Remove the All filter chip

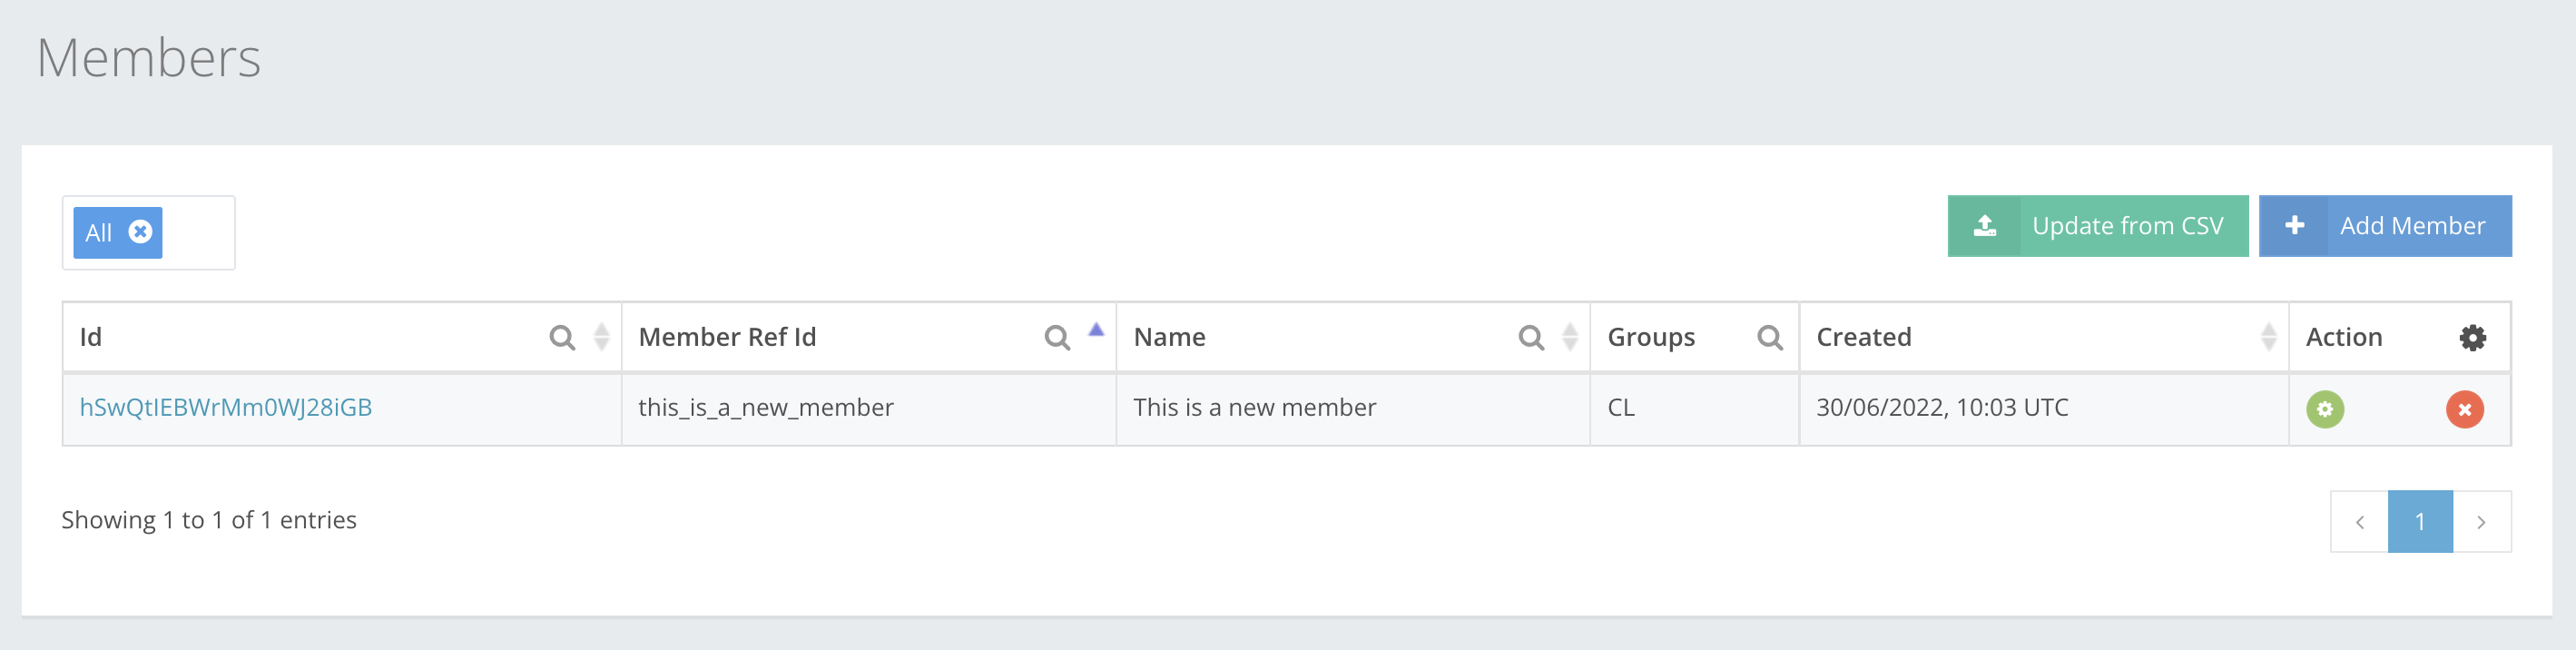pos(140,232)
